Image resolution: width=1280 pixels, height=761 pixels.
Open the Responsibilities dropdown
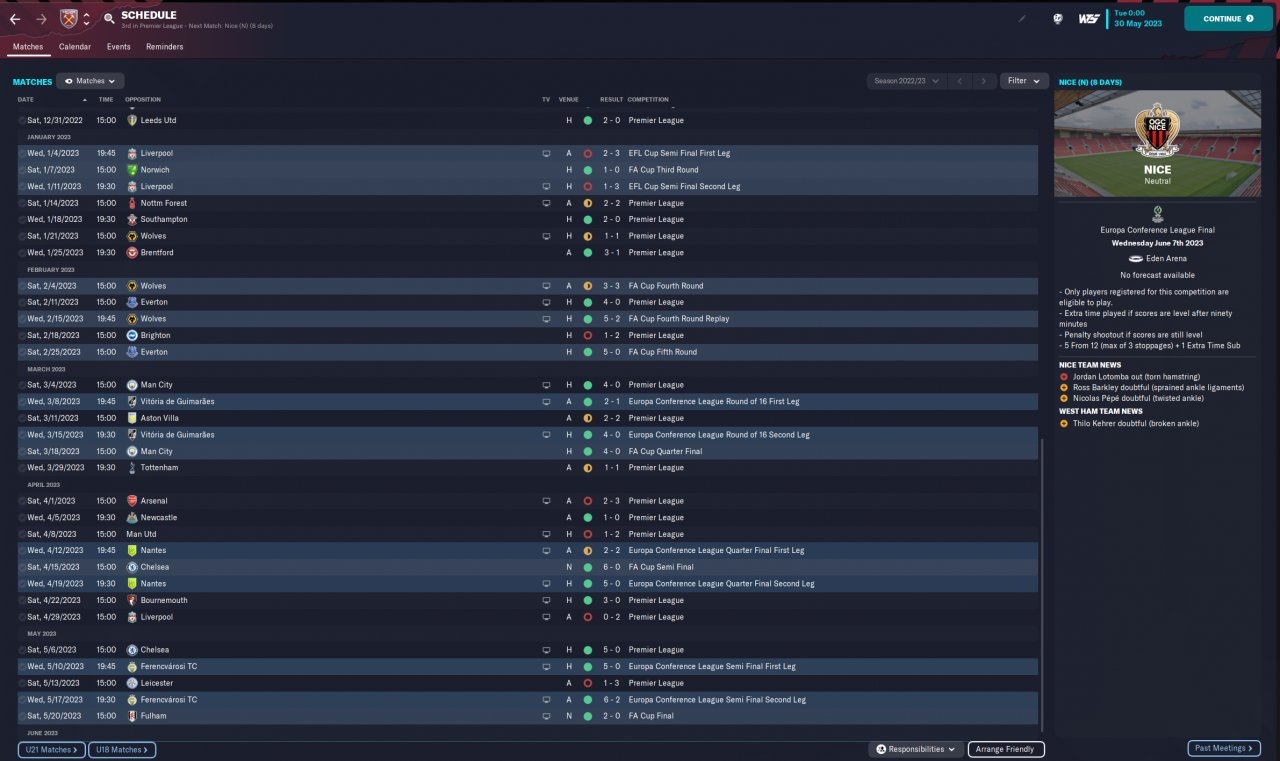point(916,749)
